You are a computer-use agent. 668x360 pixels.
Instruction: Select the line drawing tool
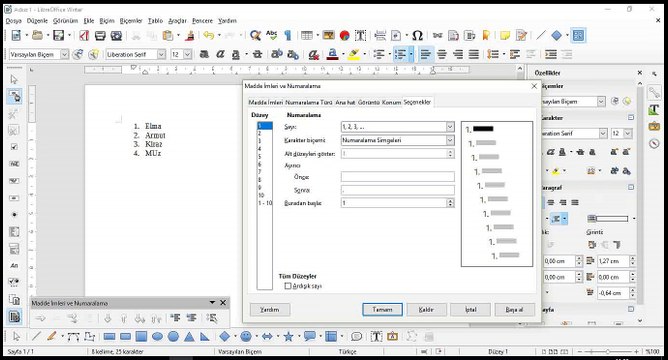point(36,337)
